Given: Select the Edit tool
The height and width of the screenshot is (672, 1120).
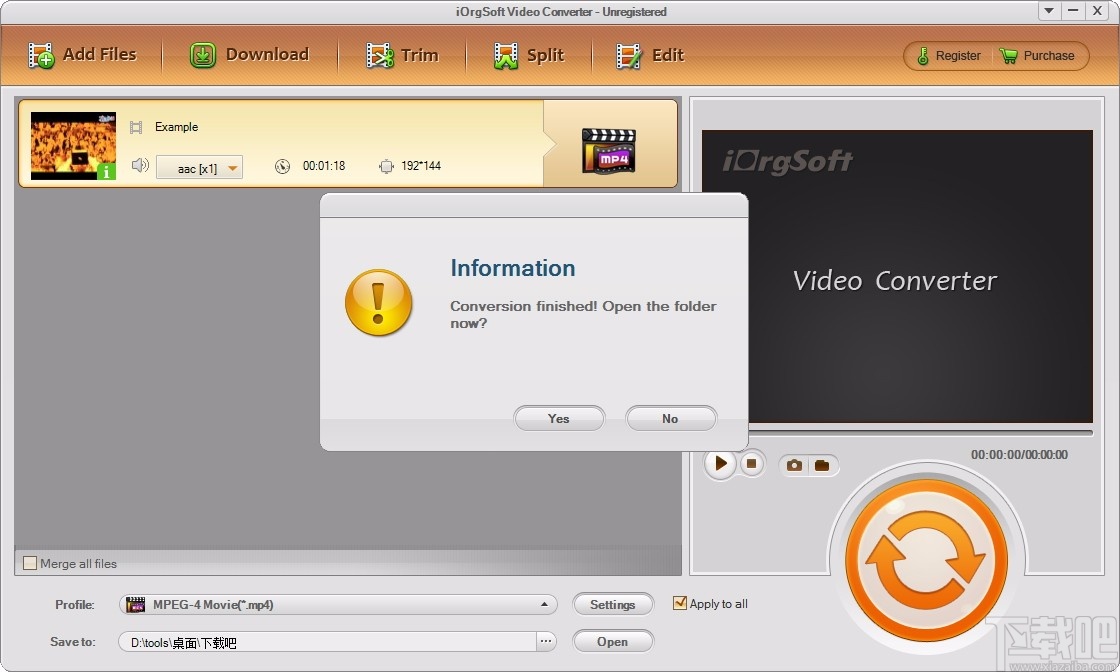Looking at the screenshot, I should pos(649,55).
